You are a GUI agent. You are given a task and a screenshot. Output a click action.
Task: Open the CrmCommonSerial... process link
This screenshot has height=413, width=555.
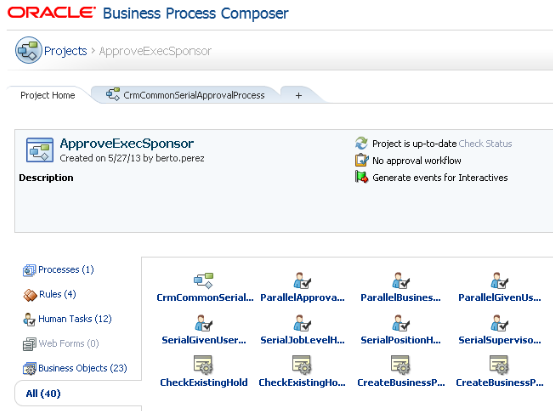click(205, 298)
